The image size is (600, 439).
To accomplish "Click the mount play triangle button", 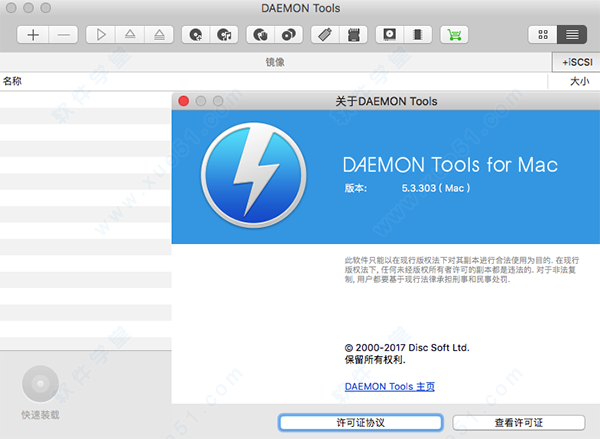I will (101, 35).
